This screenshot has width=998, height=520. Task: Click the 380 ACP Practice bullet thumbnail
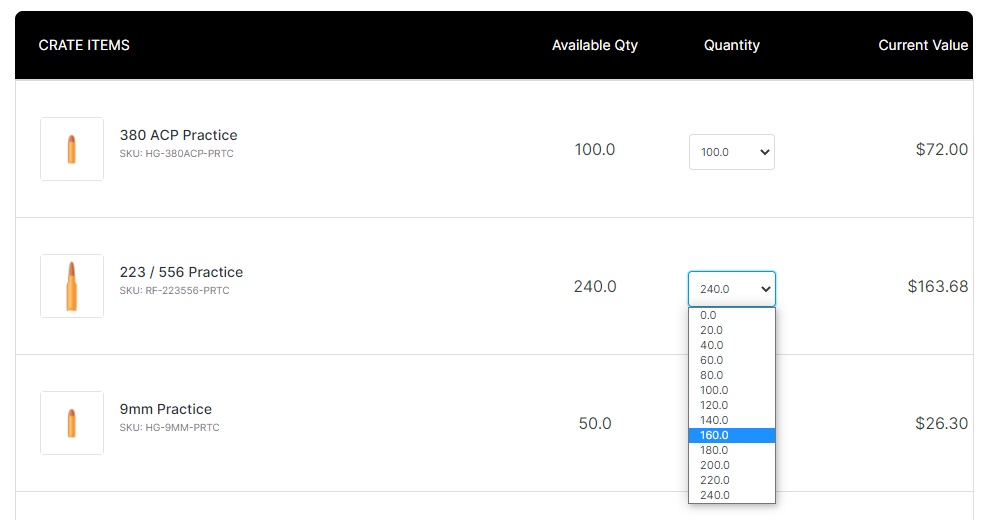click(72, 149)
